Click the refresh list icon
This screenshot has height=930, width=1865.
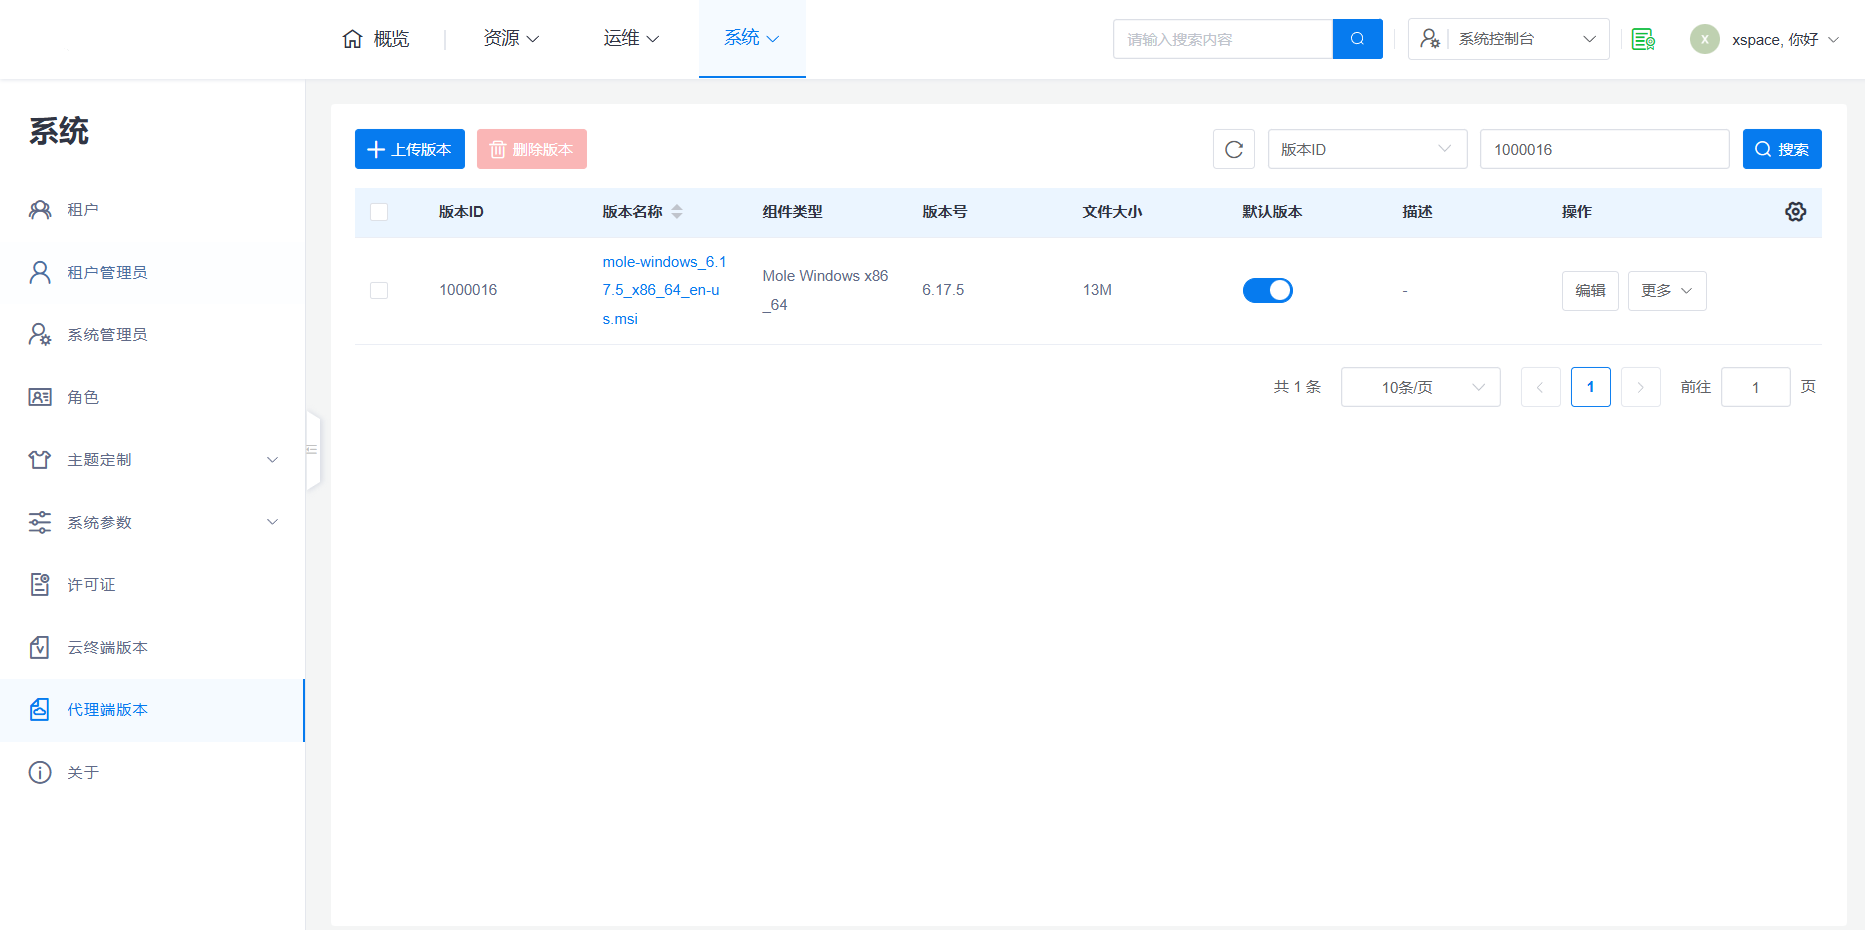coord(1233,149)
